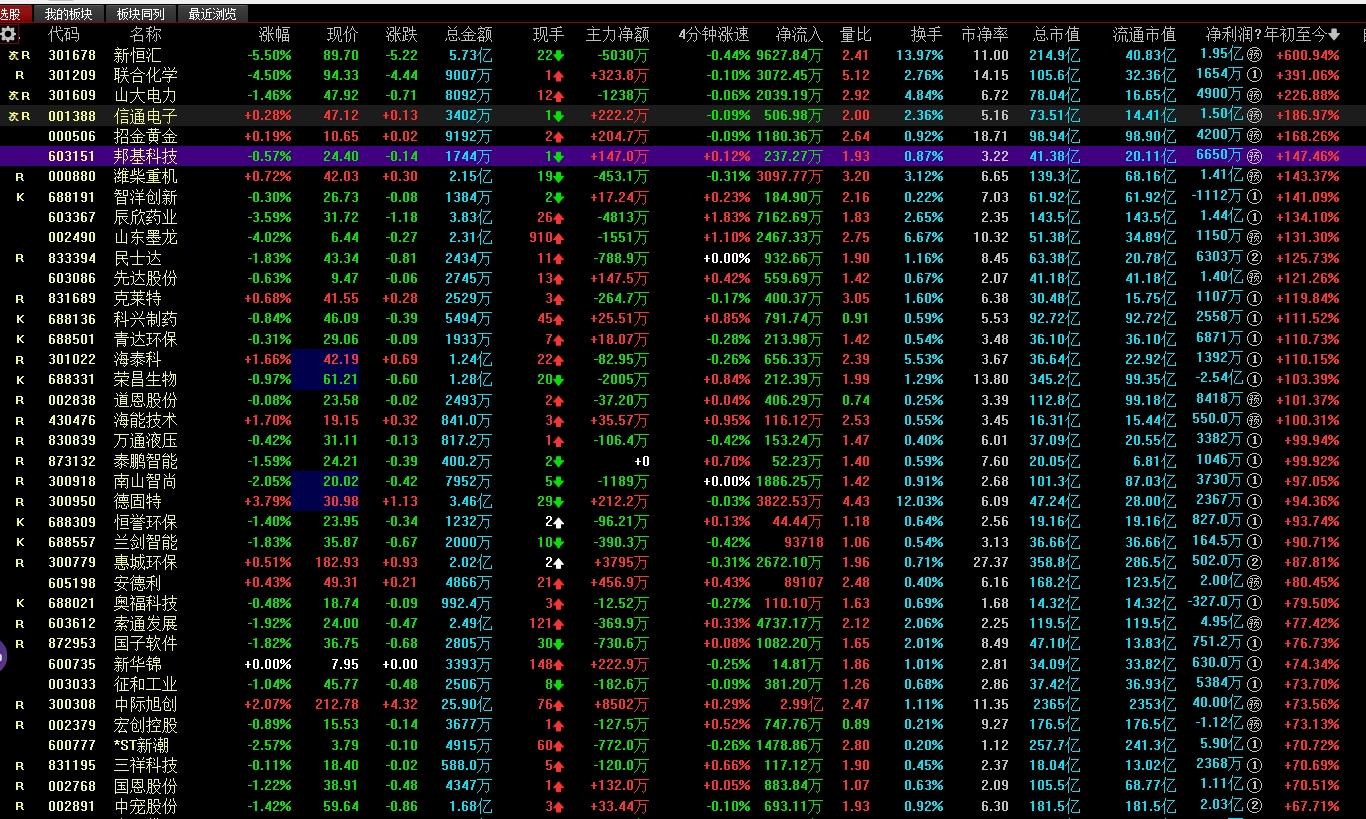Click the year-to-date value +600.94%
Screen dimensions: 1366x819
[x=1306, y=55]
